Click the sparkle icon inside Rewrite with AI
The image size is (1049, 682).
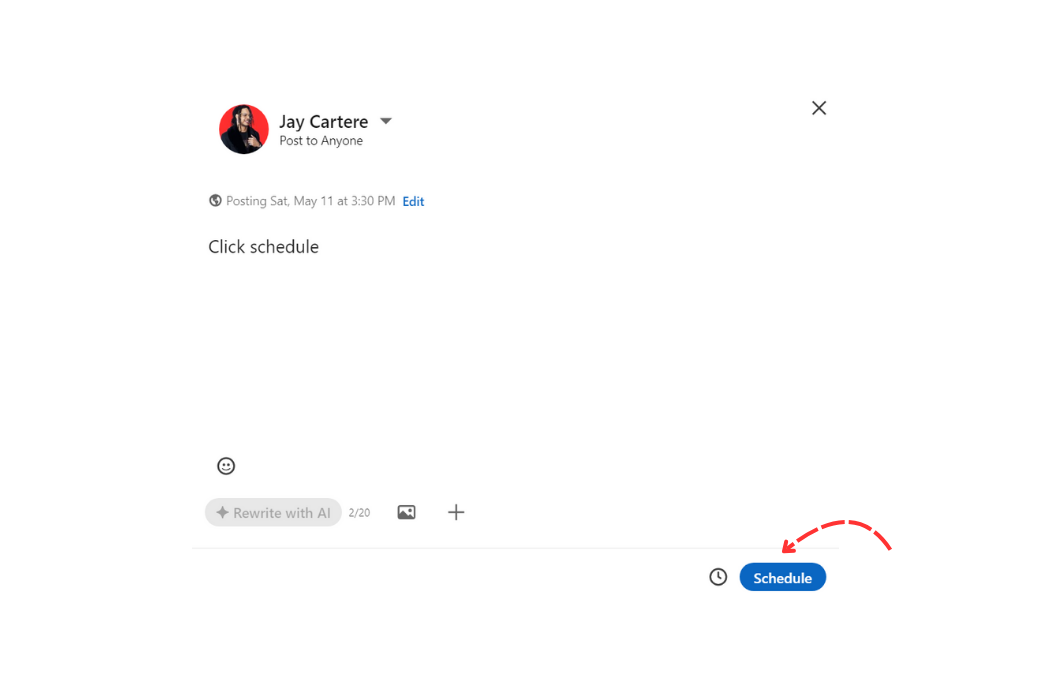point(223,512)
